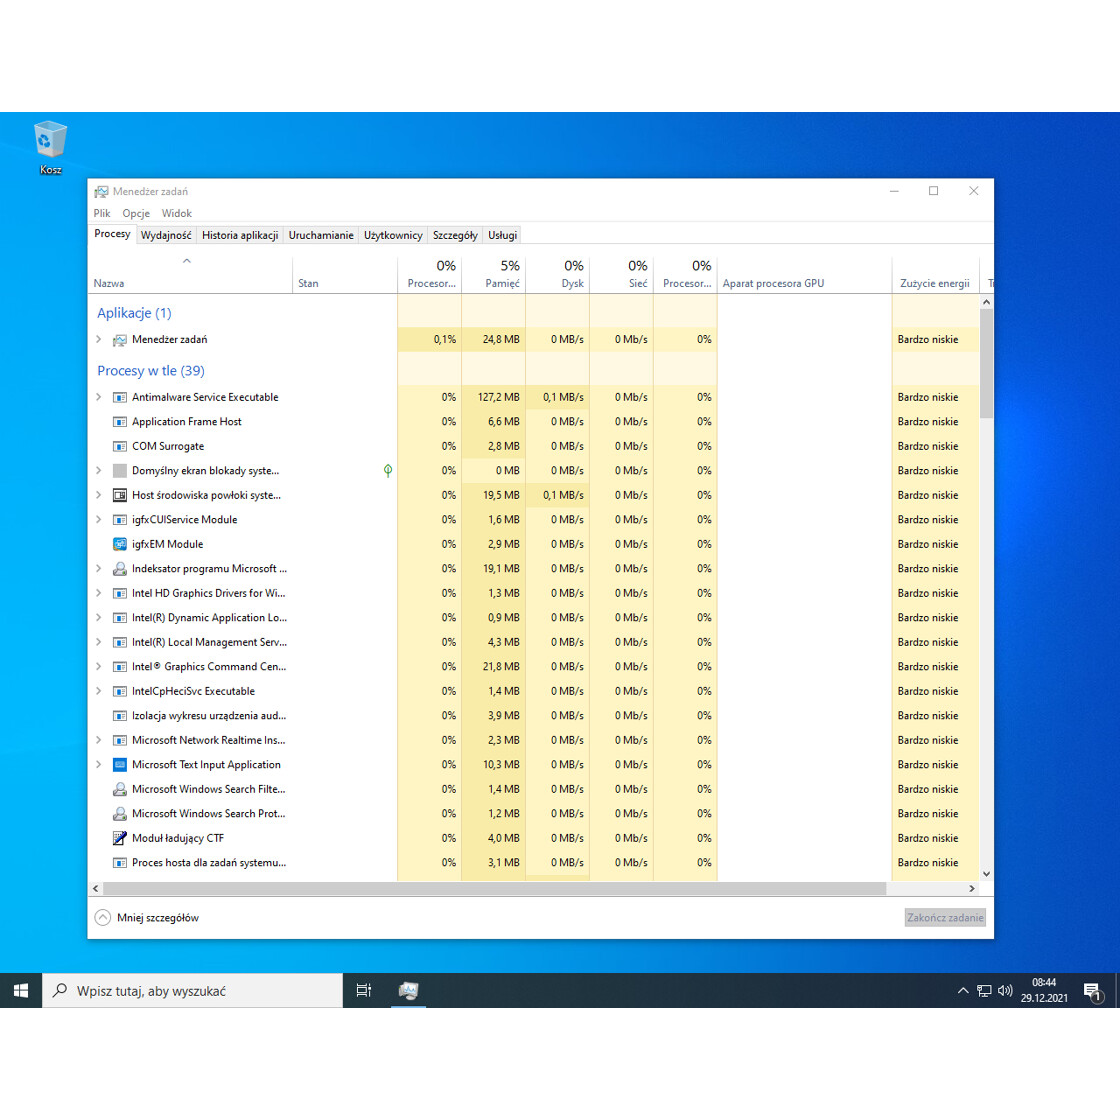Click the Task View icon on taskbar

coord(363,990)
